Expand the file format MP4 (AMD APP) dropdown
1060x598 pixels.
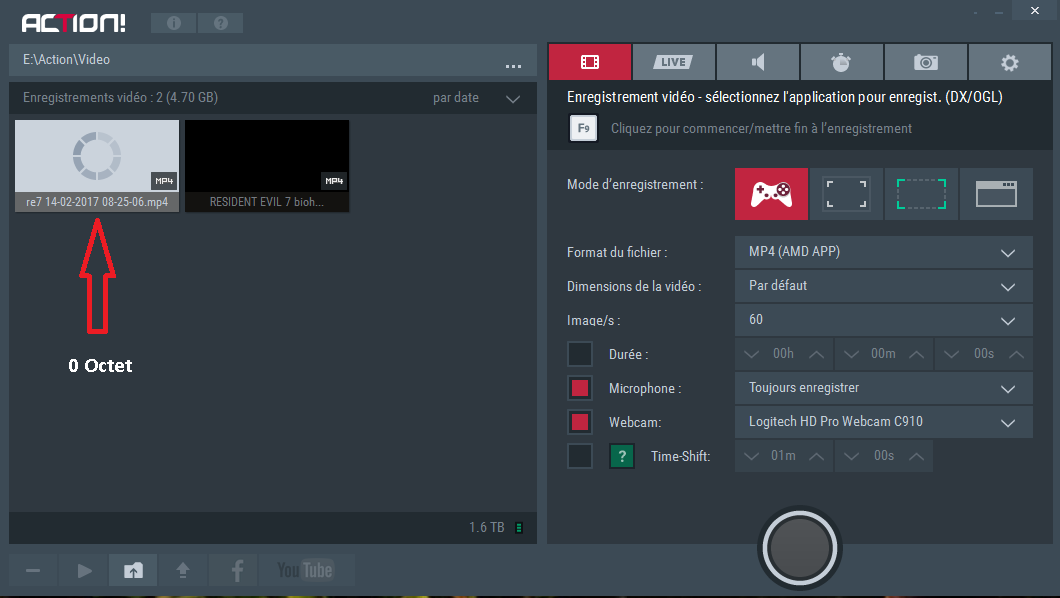[x=884, y=252]
